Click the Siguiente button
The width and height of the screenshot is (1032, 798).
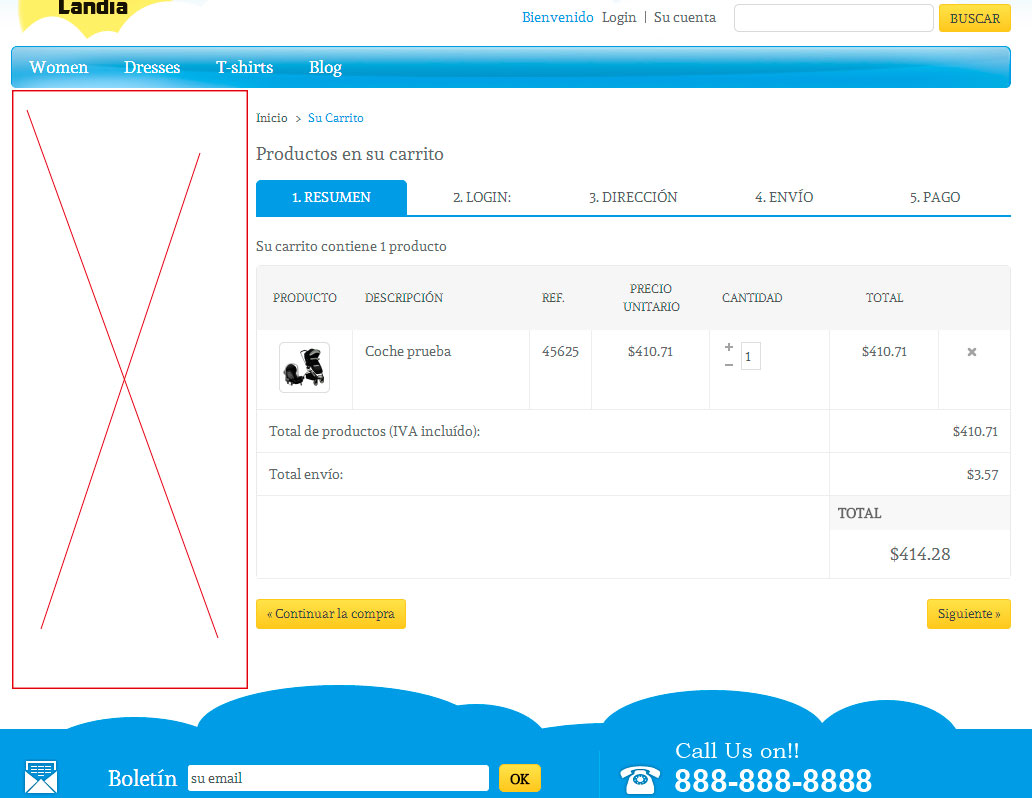pyautogui.click(x=969, y=614)
